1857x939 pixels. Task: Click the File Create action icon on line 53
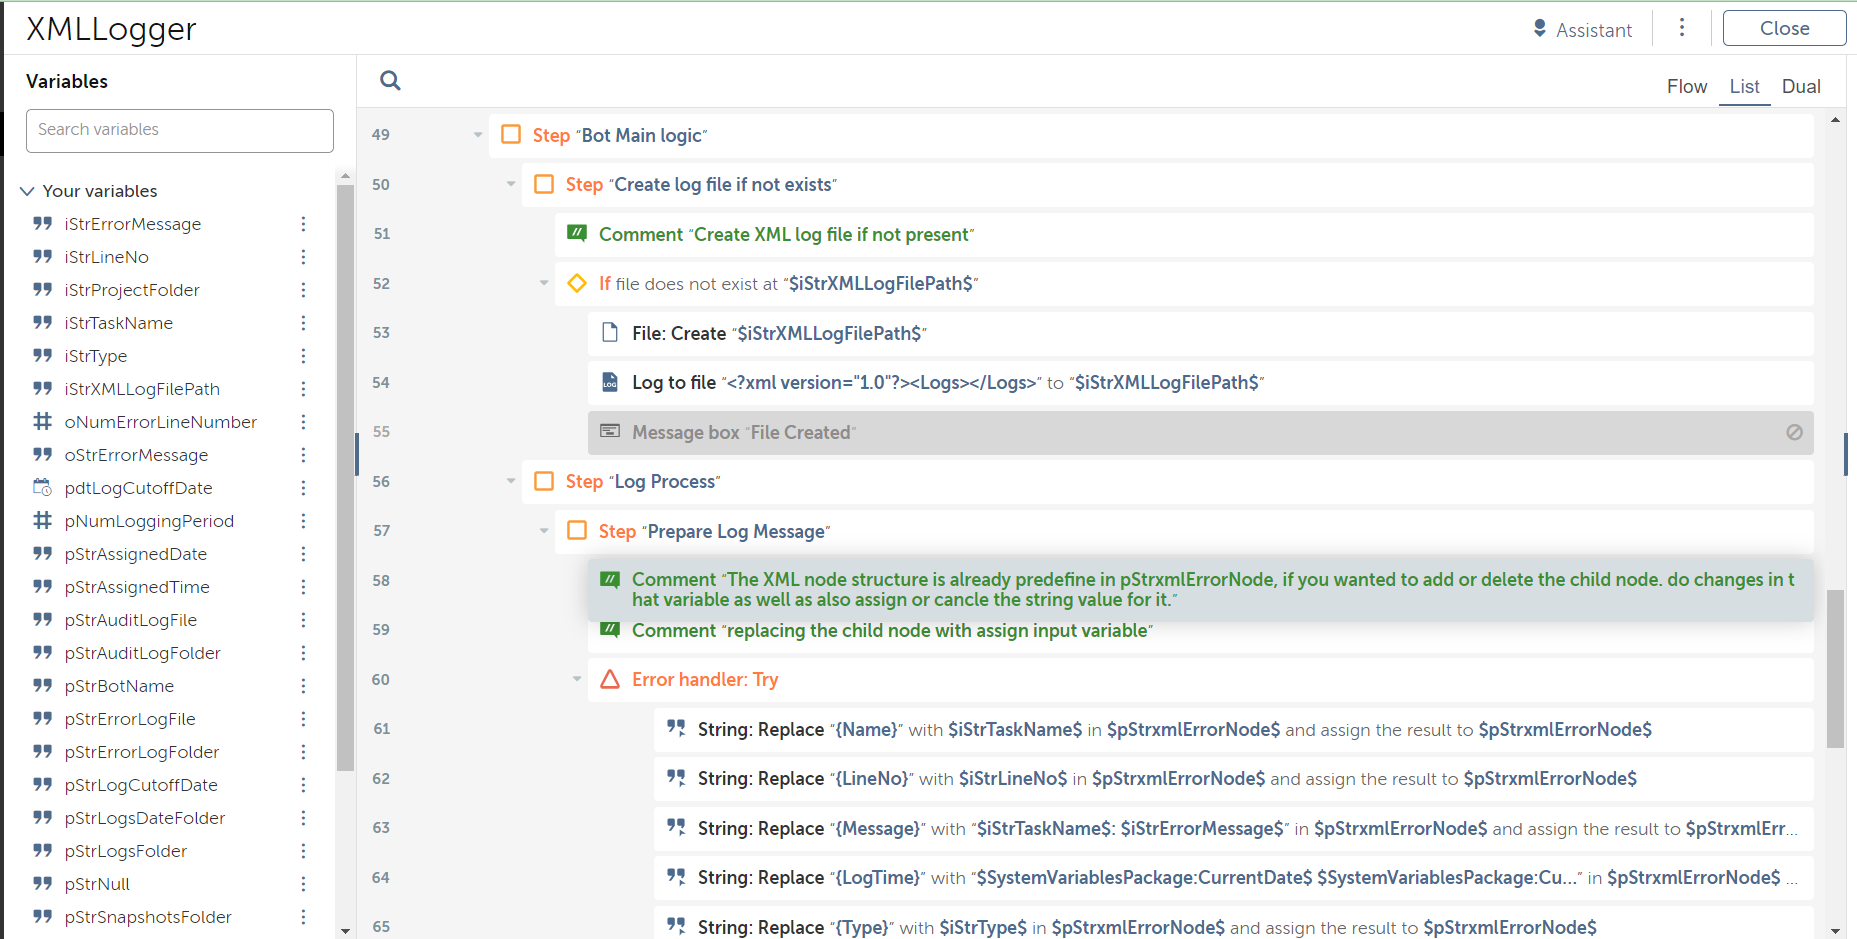[610, 333]
